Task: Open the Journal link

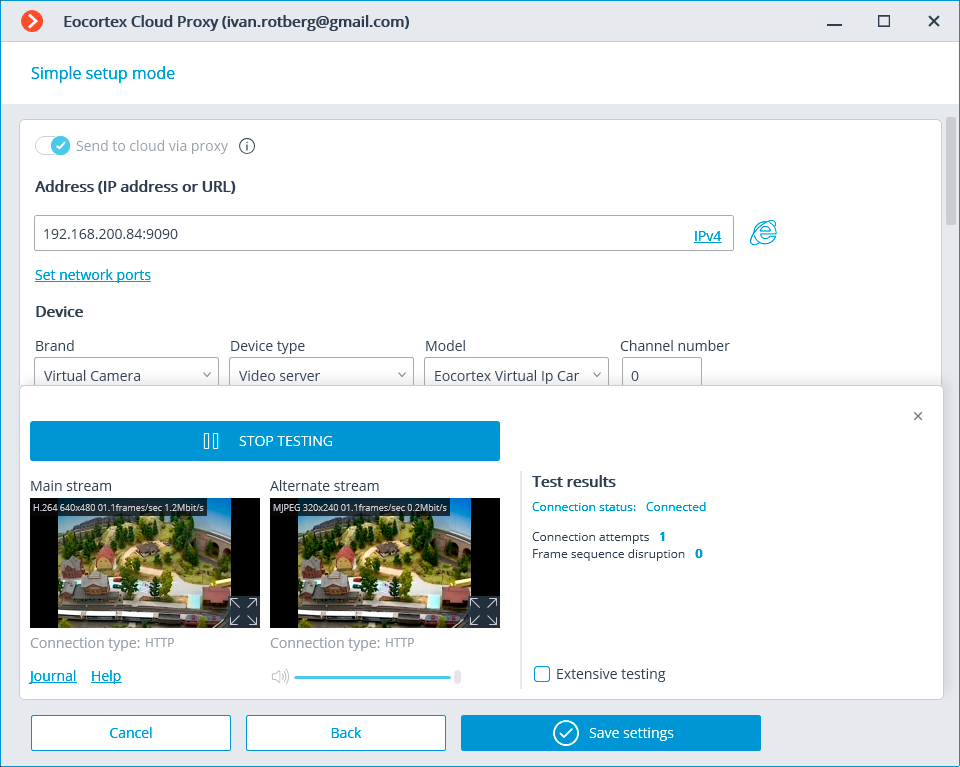Action: coord(52,676)
